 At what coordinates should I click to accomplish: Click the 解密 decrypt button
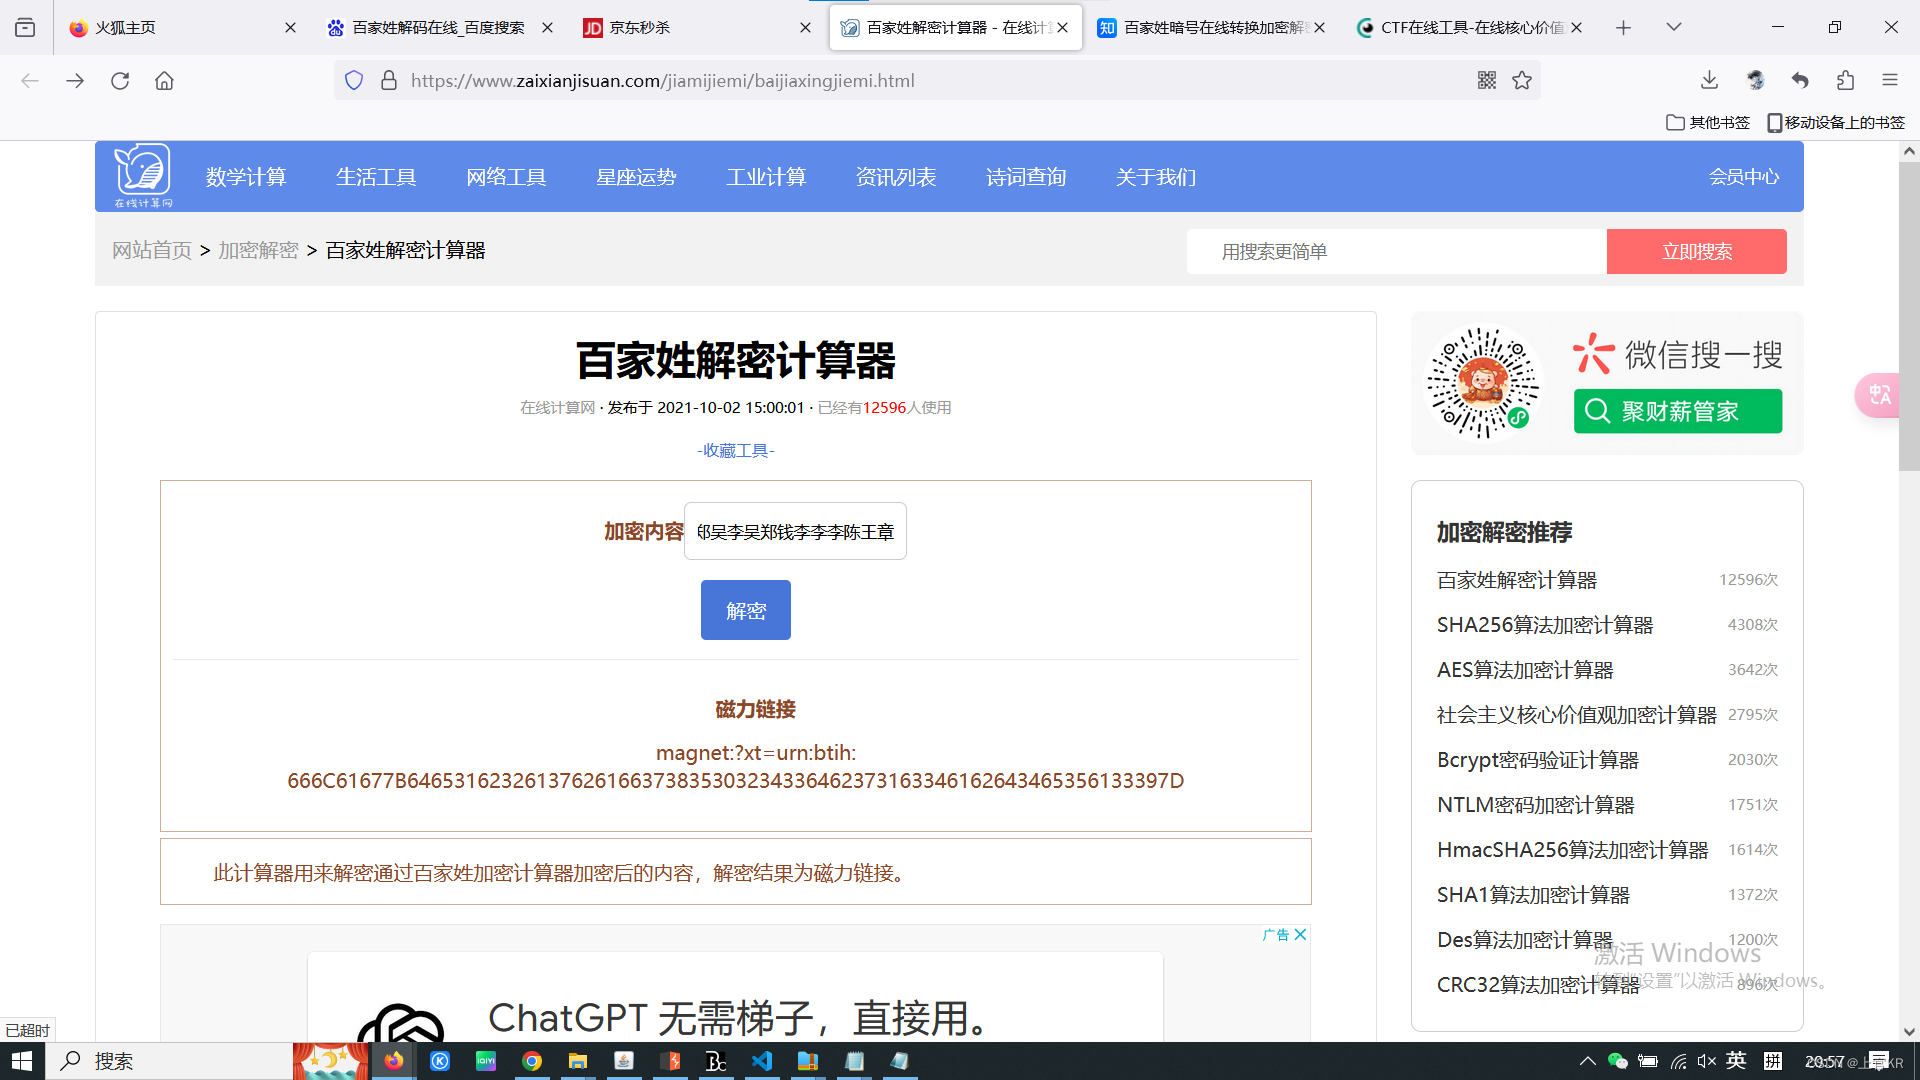tap(745, 610)
